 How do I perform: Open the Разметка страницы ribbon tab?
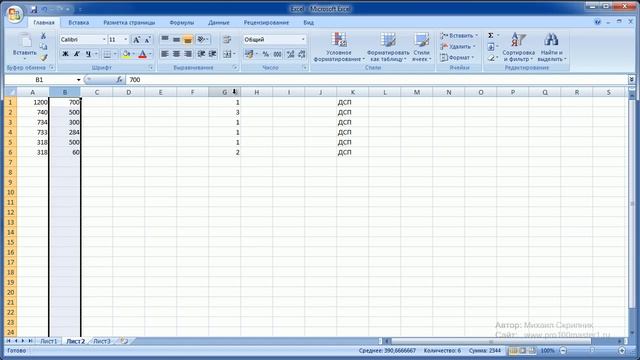pos(129,22)
